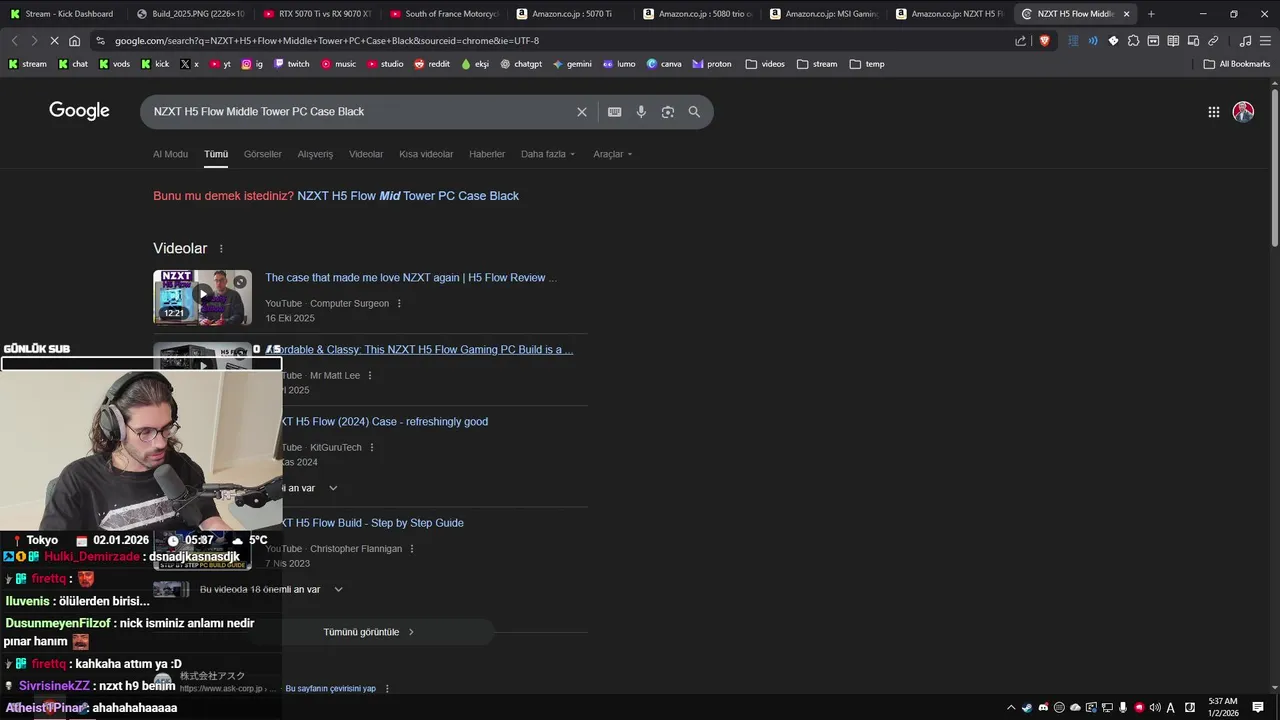Screen dimensions: 1280x720
Task: Select the 'Görseller' search tab
Action: click(263, 154)
